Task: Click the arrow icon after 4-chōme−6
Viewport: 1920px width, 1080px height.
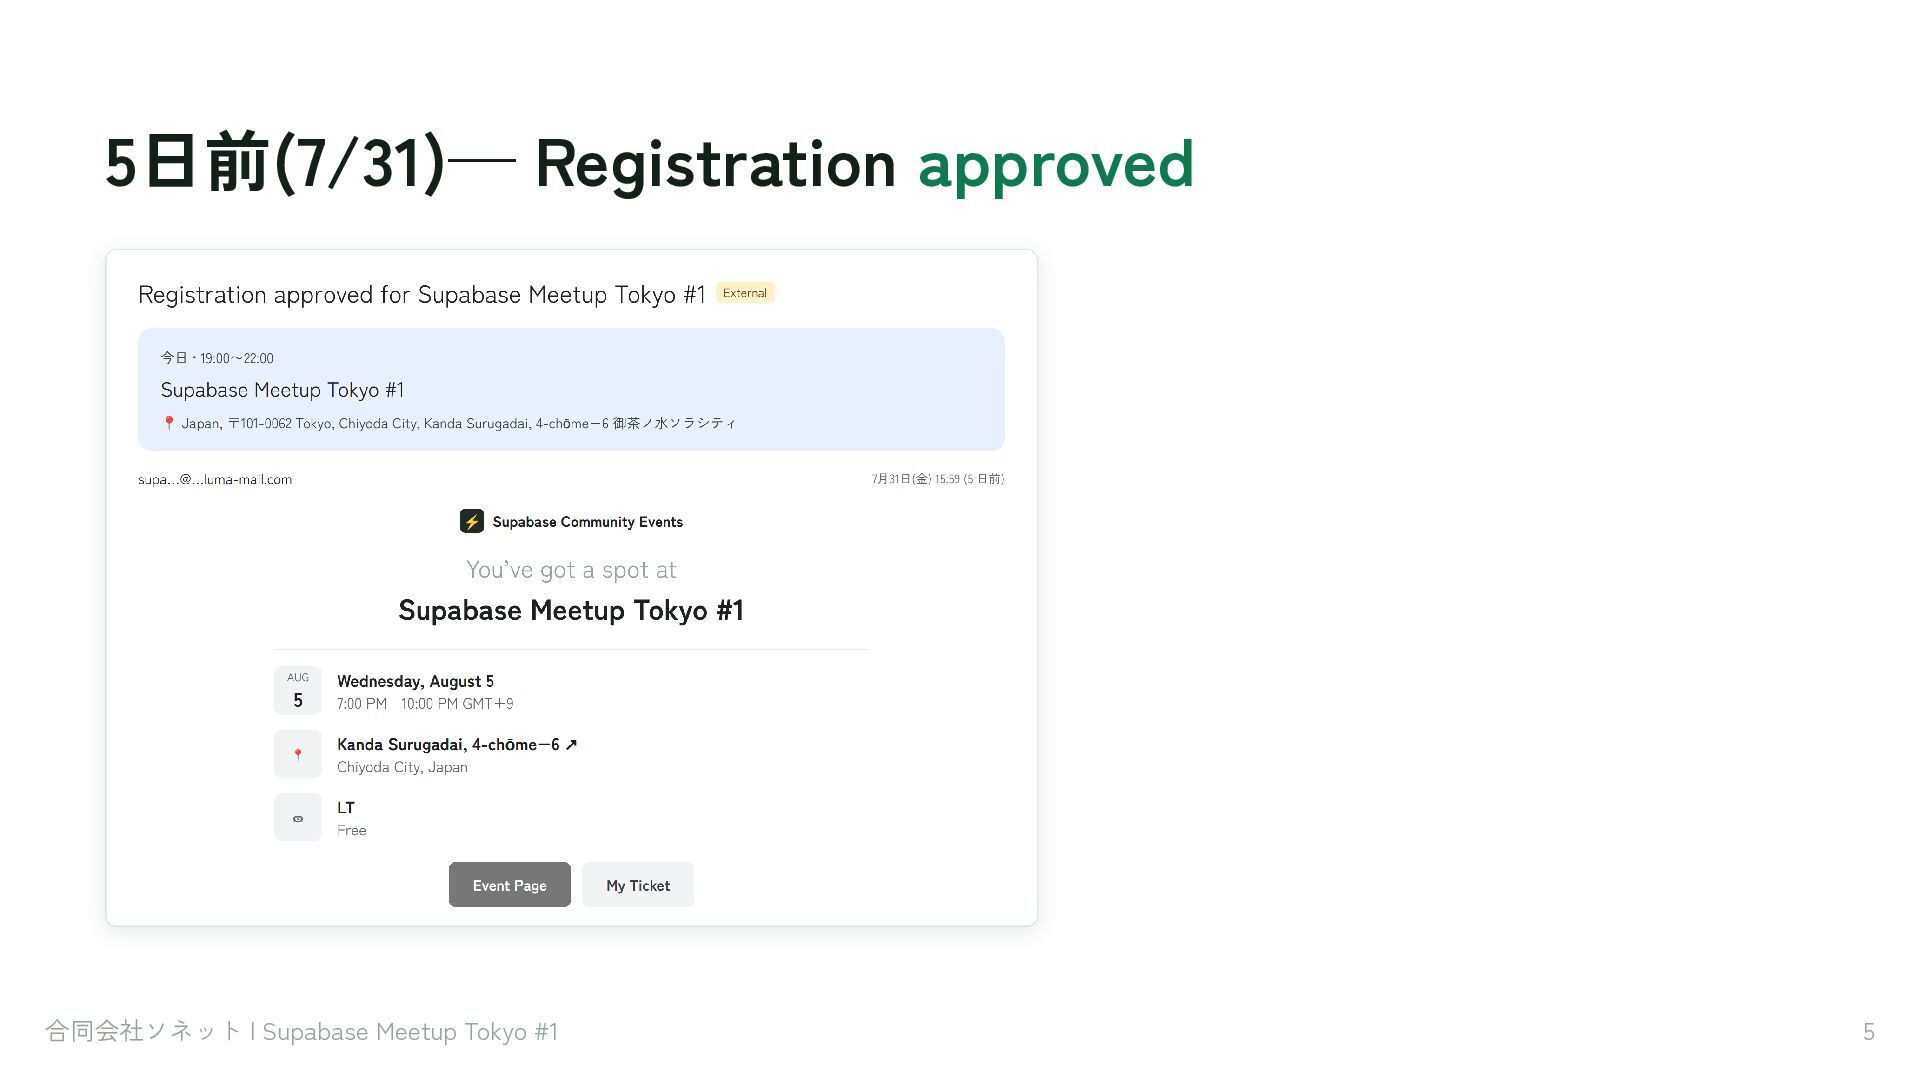Action: [x=571, y=745]
